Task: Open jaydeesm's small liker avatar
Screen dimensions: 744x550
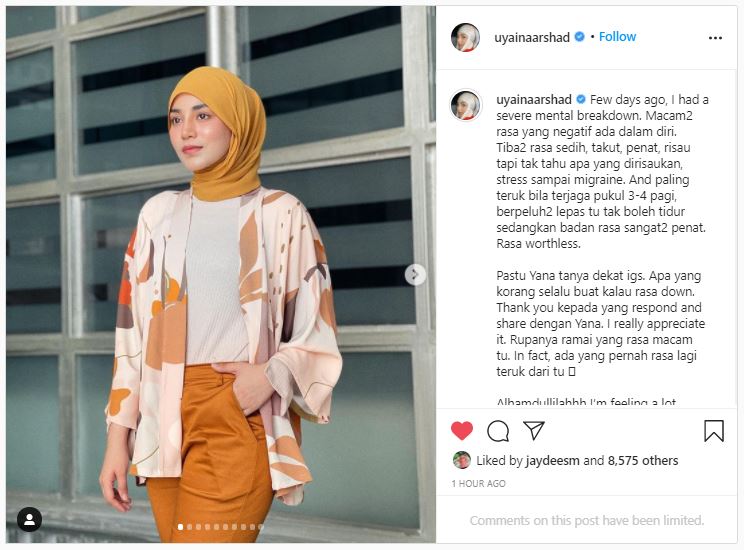Action: click(x=462, y=460)
